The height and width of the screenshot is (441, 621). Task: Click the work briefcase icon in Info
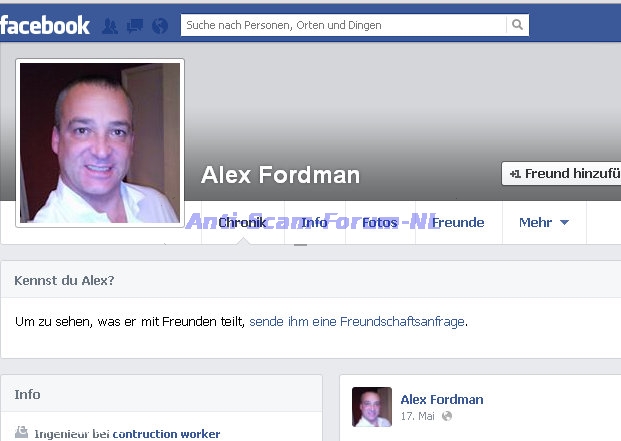point(21,432)
